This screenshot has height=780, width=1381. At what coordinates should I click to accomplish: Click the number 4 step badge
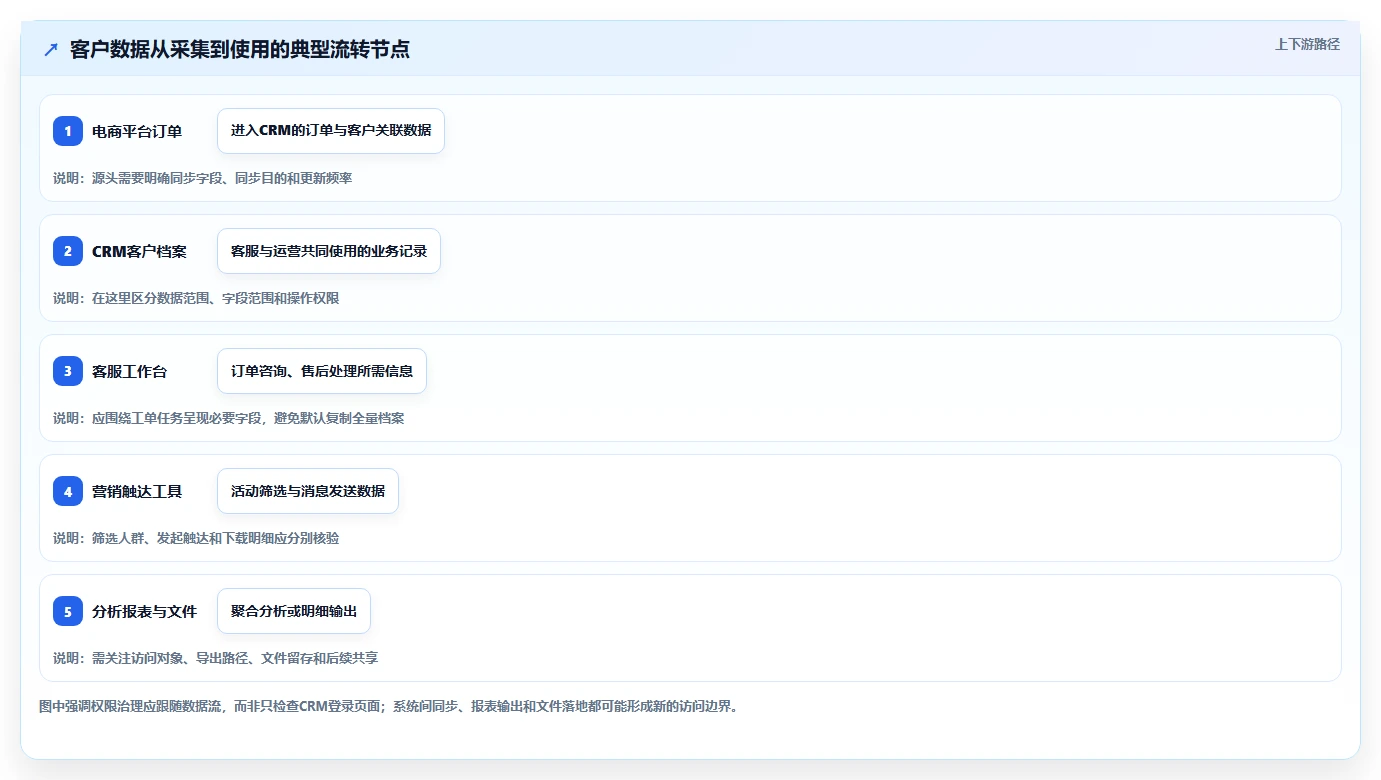tap(68, 491)
